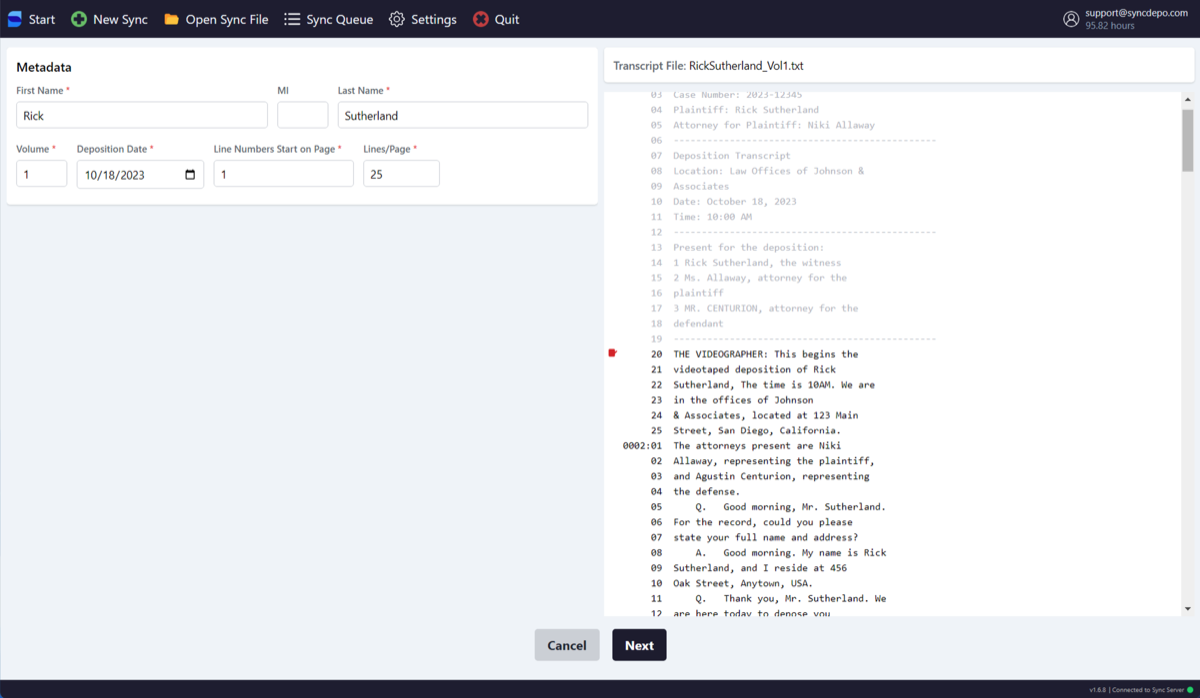The image size is (1200, 698).
Task: Click the Cancel button
Action: pyautogui.click(x=567, y=645)
